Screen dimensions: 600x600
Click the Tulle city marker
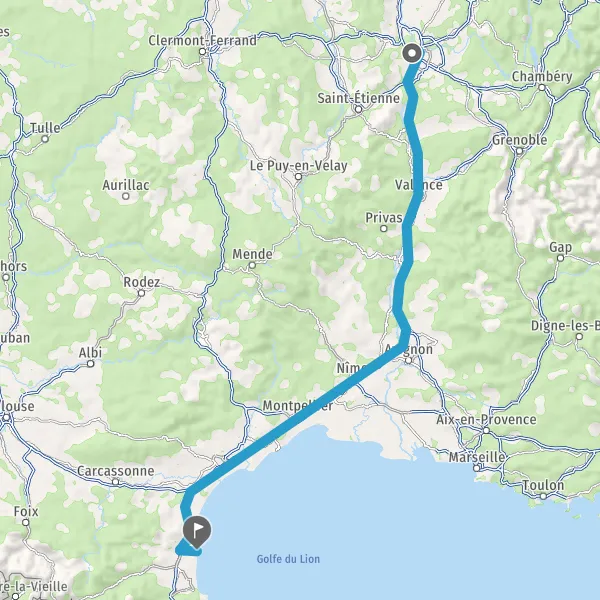tap(45, 139)
